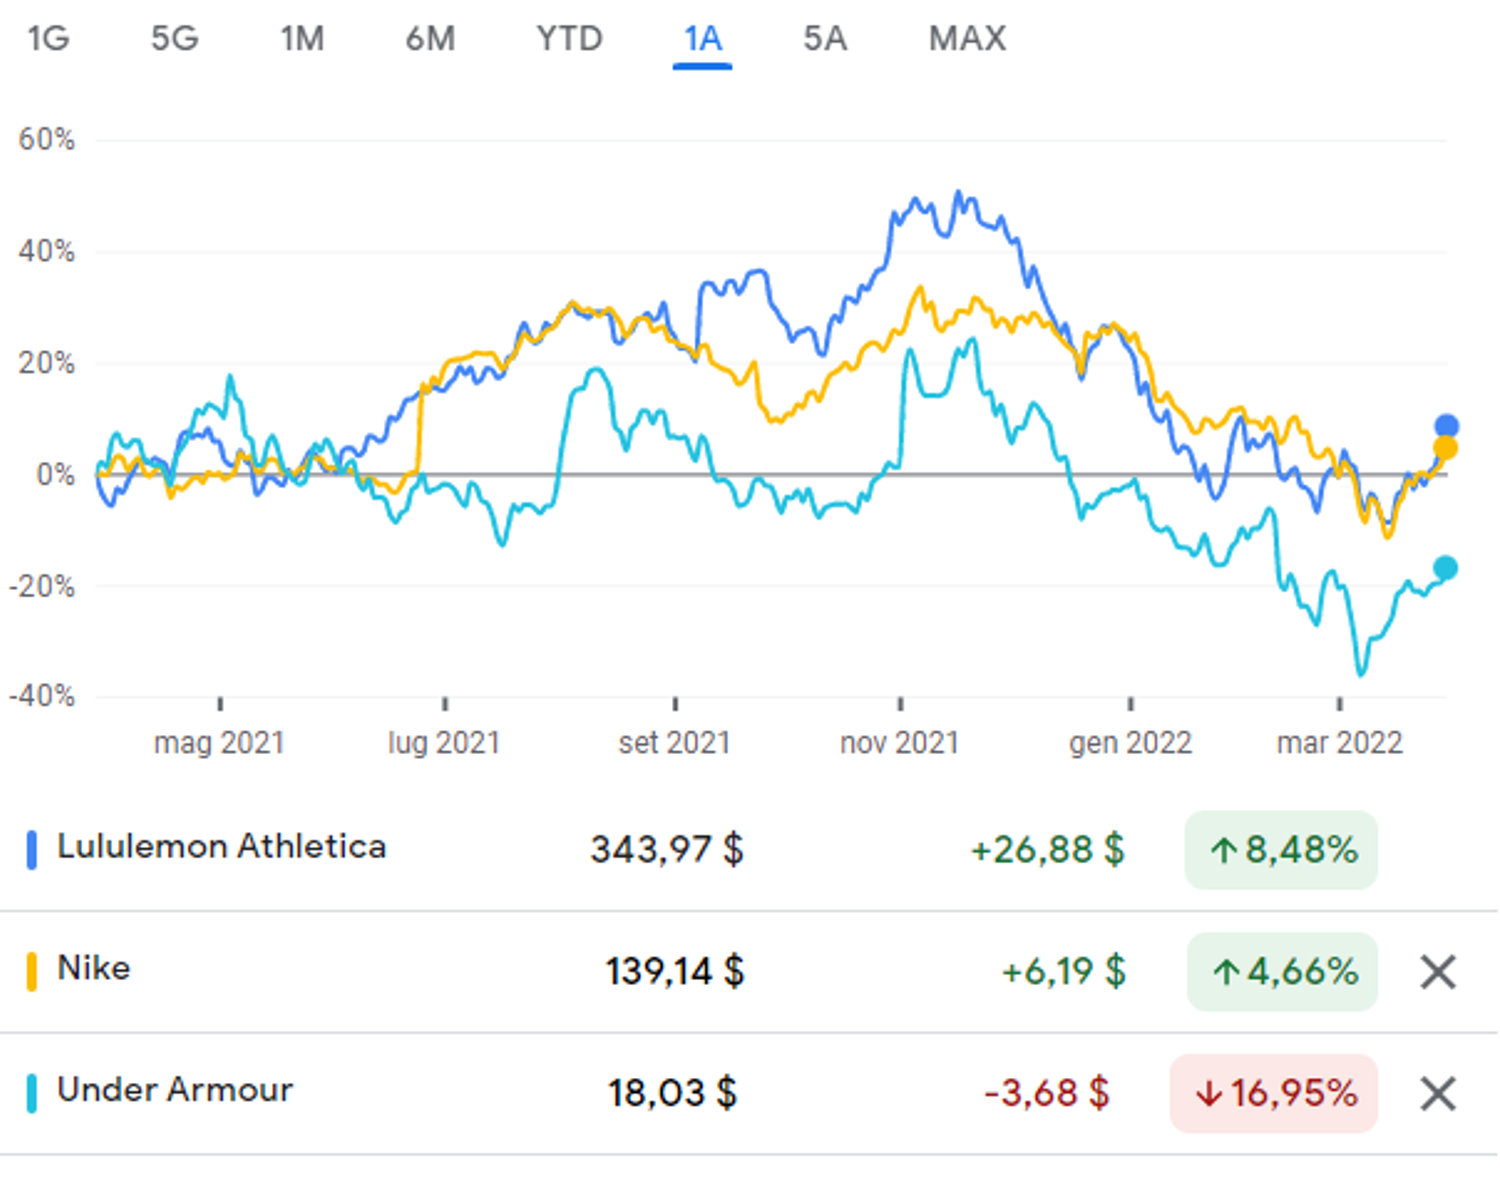
Task: Click the 18,03 $ price value
Action: point(673,1093)
